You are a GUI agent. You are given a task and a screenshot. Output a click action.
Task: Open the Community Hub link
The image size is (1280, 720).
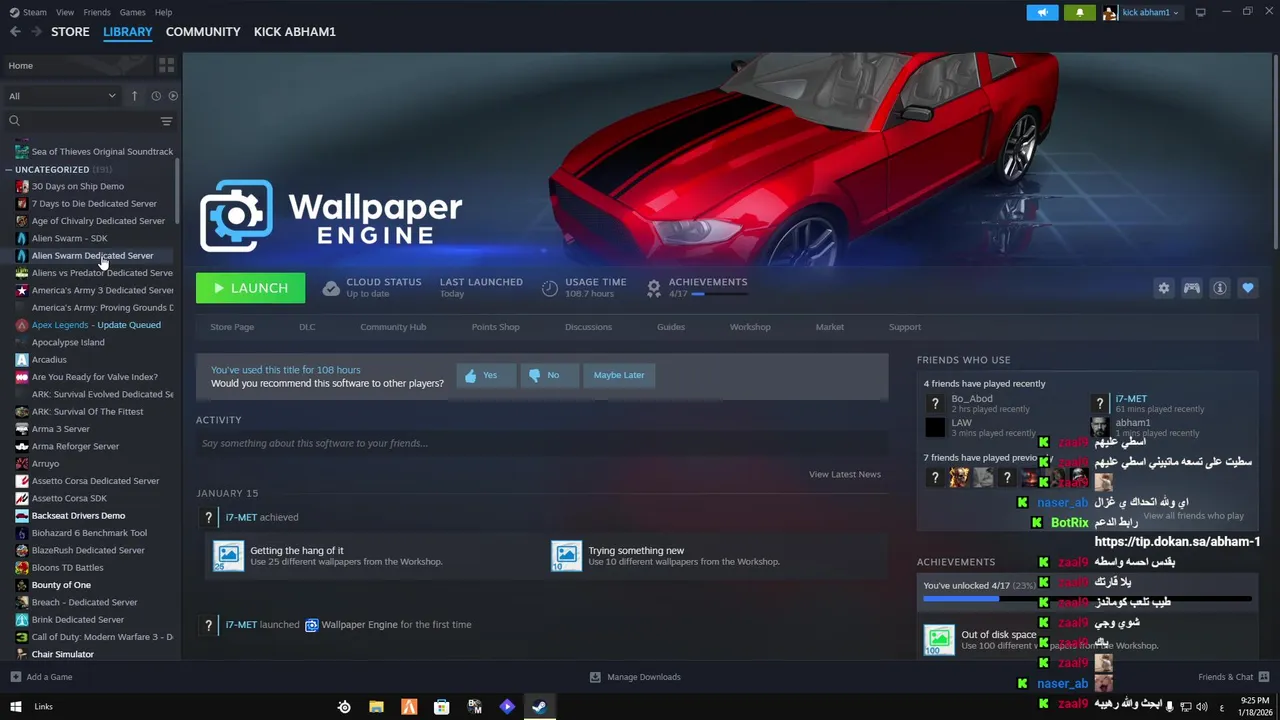click(x=393, y=327)
